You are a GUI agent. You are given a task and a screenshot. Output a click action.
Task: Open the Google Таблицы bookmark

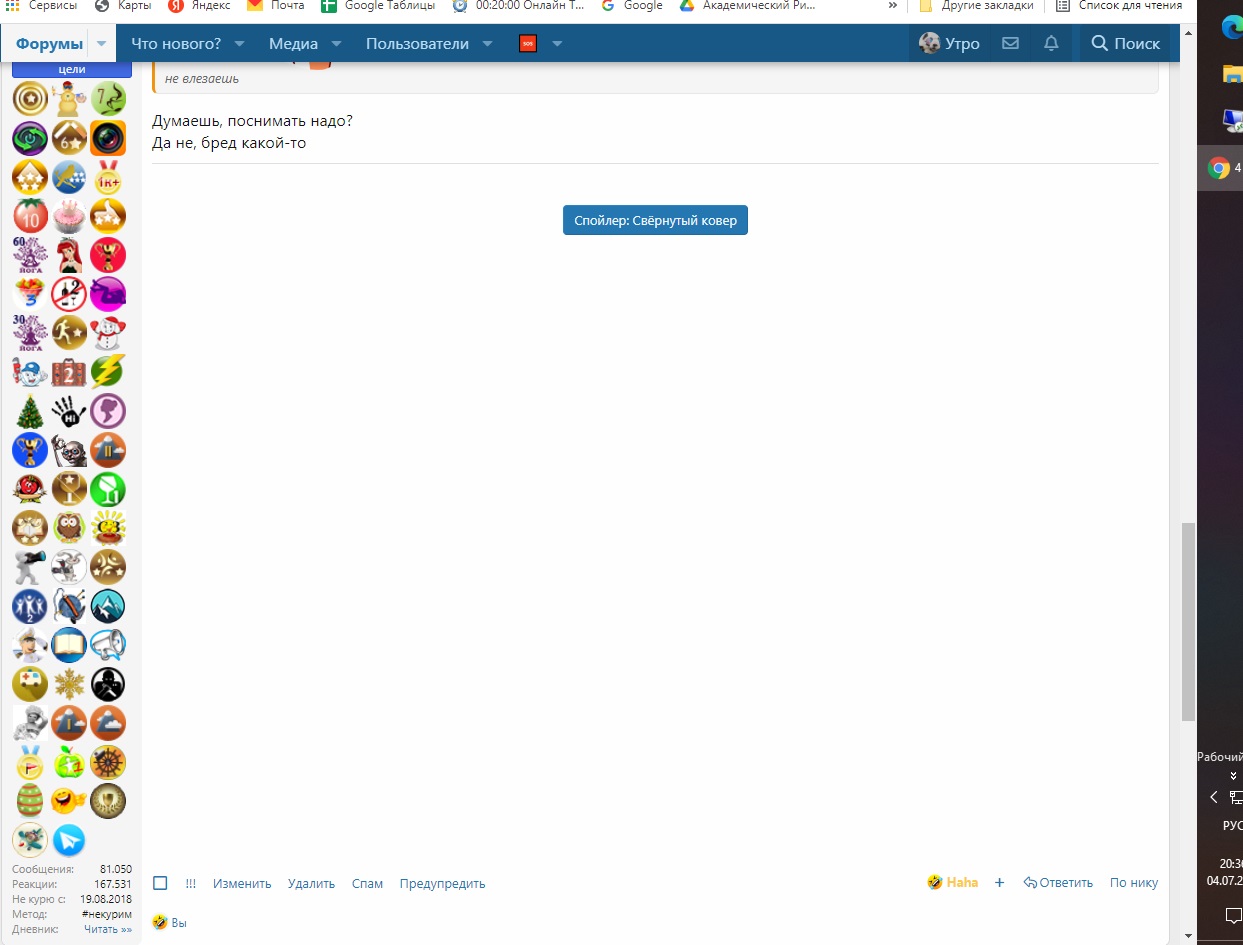(378, 6)
